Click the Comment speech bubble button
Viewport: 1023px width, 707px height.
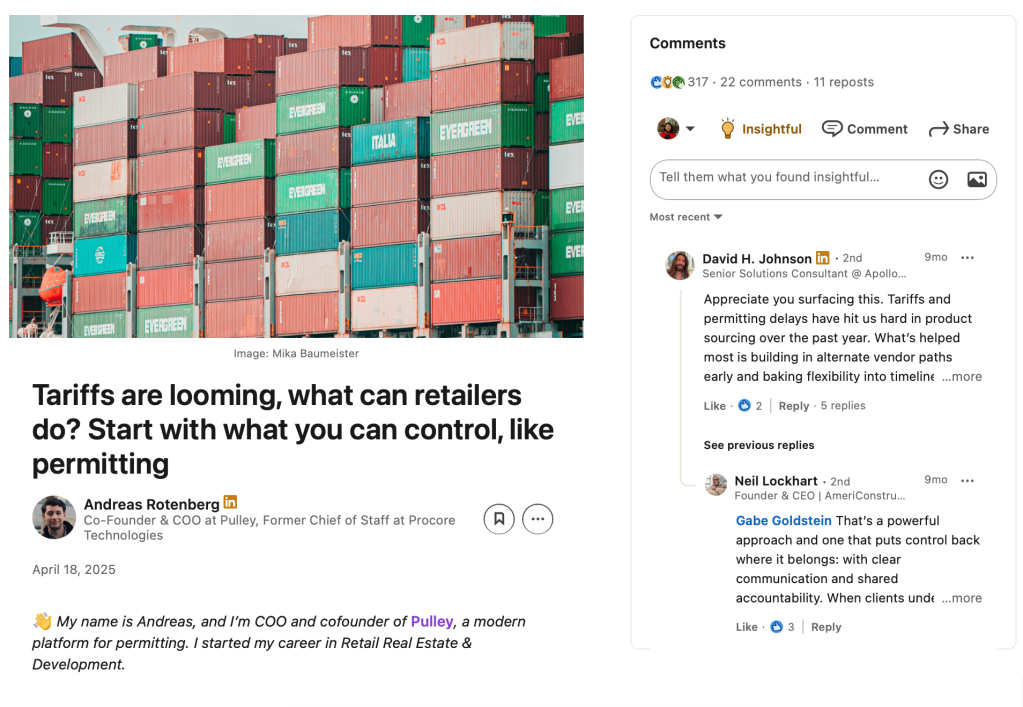865,129
